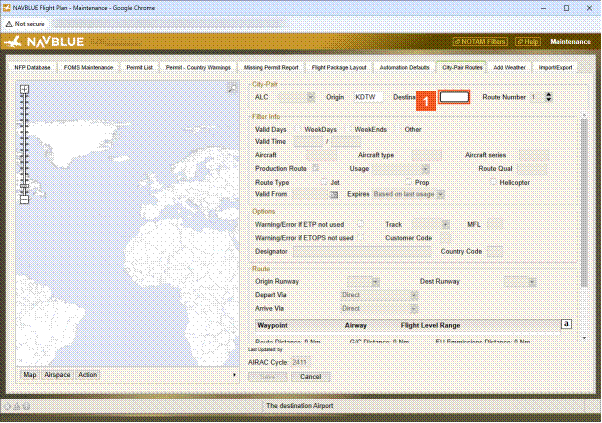Click the Customer Code field

[x=445, y=238]
